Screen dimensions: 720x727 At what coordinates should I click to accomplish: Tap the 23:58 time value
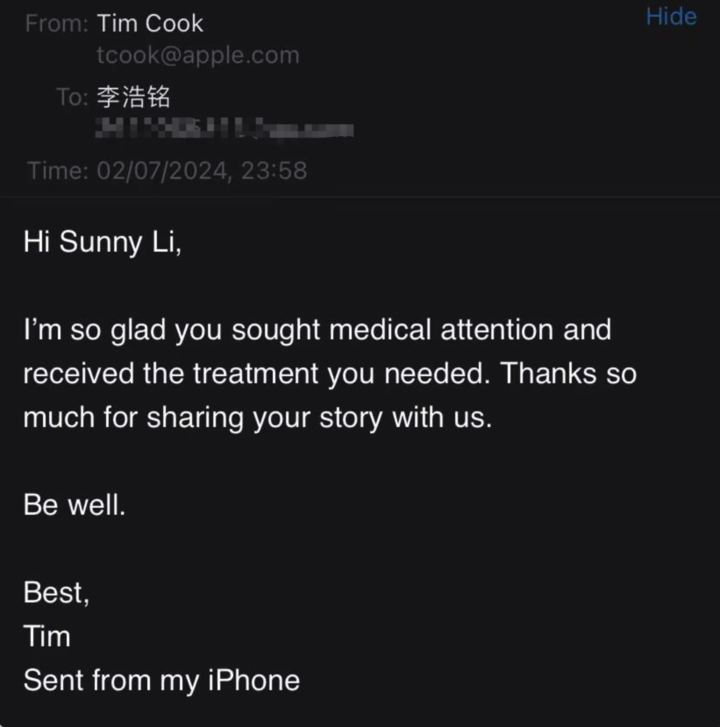[x=273, y=171]
